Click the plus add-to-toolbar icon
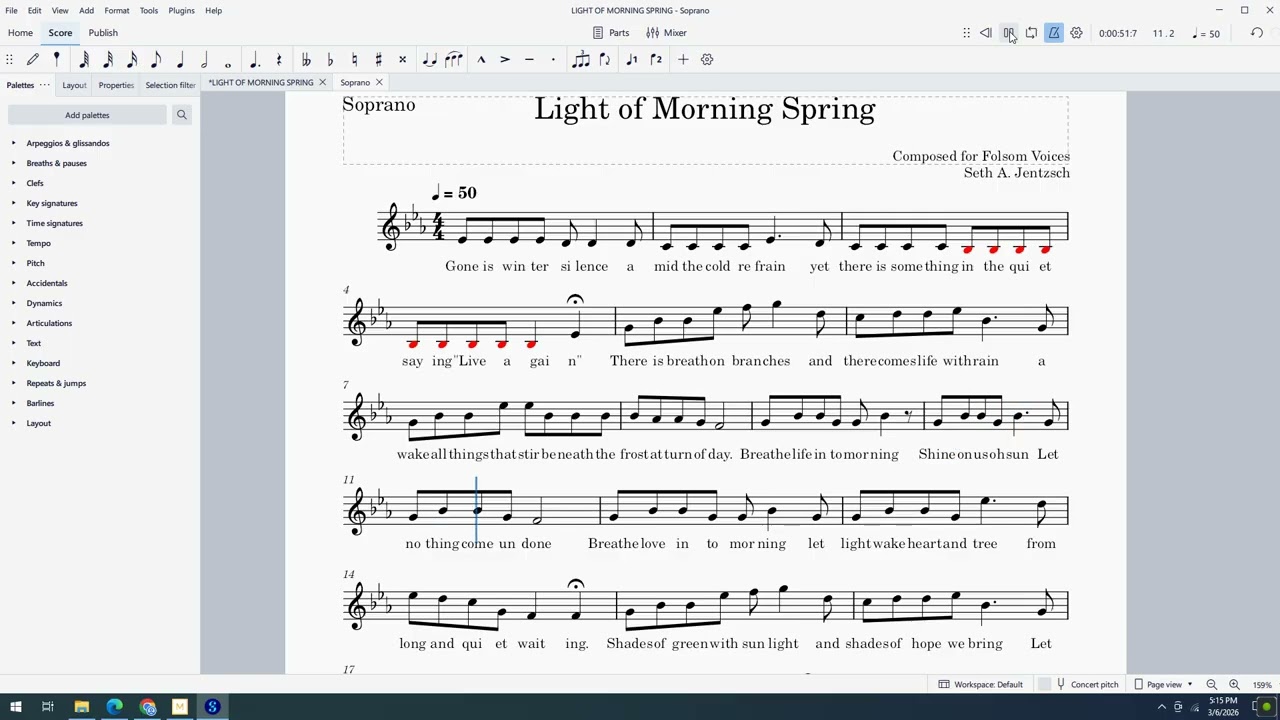 [x=683, y=60]
